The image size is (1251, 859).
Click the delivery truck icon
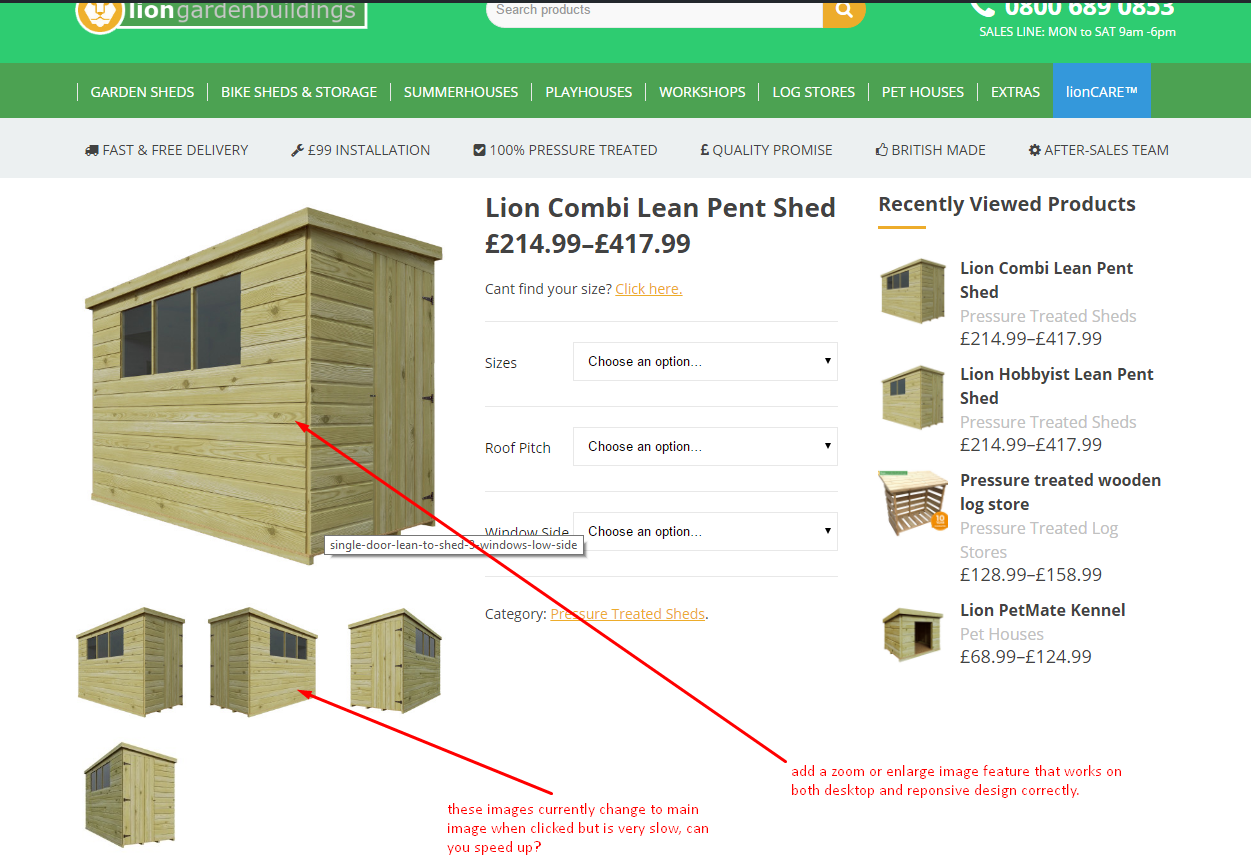click(x=92, y=150)
